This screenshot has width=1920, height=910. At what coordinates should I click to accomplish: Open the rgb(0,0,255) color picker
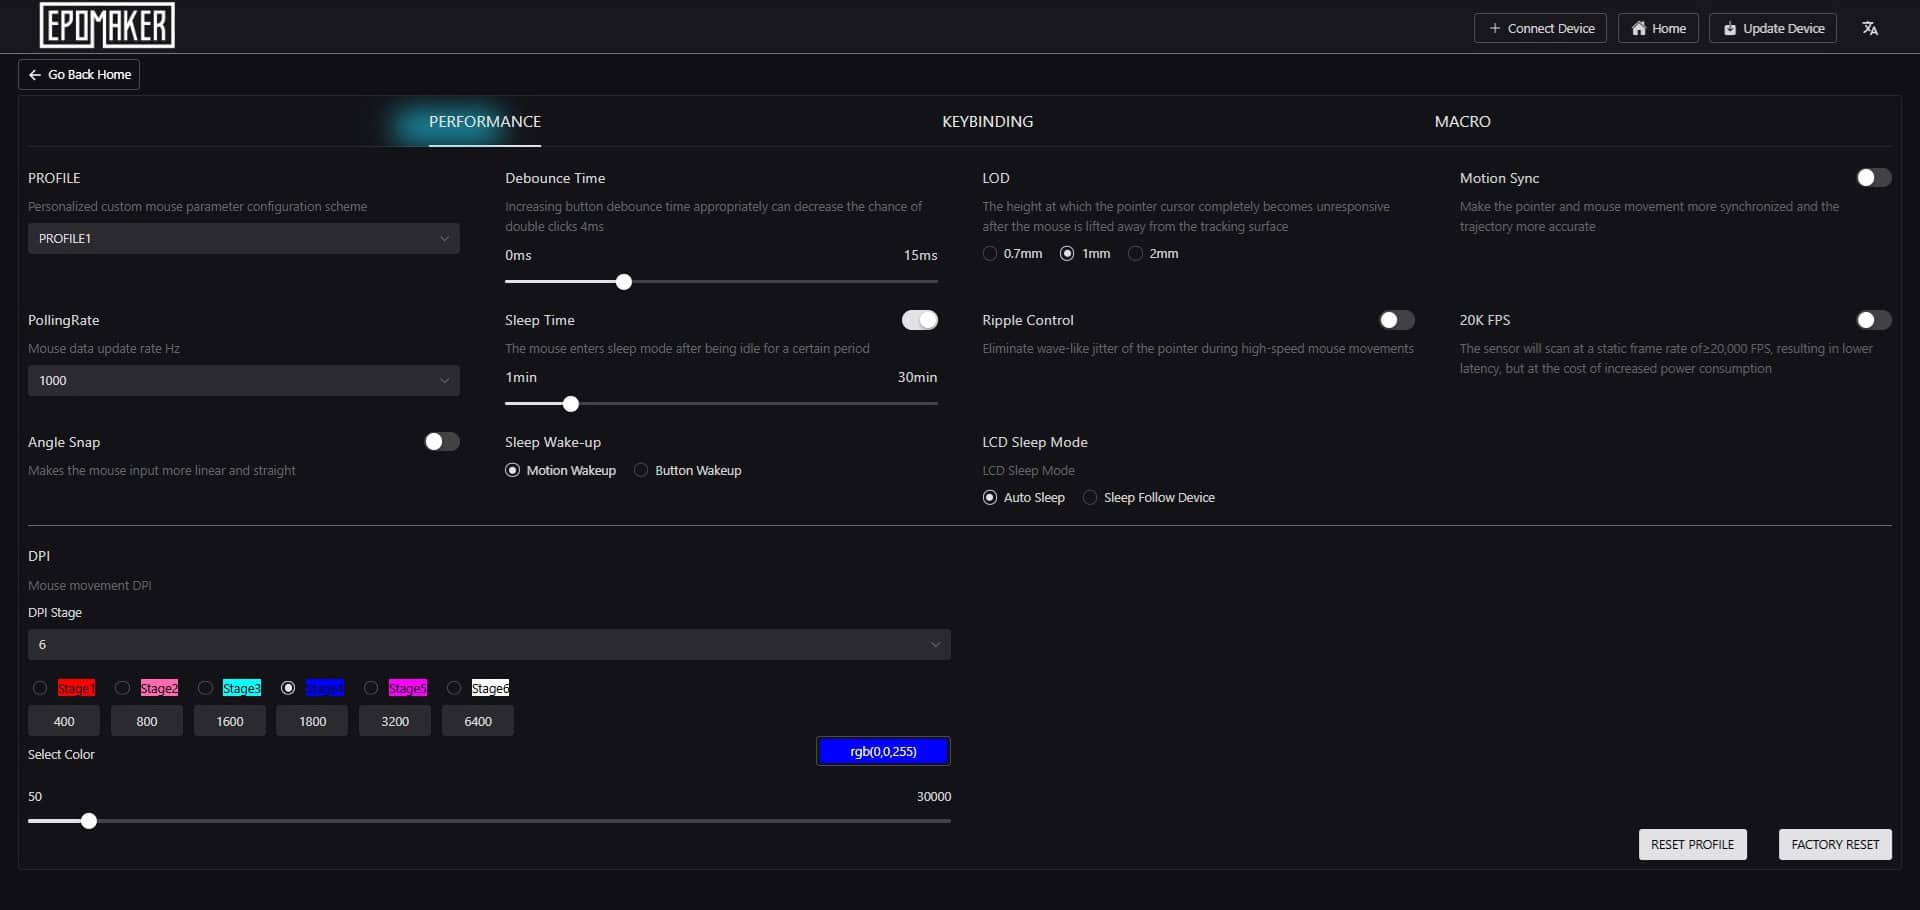pyautogui.click(x=883, y=751)
